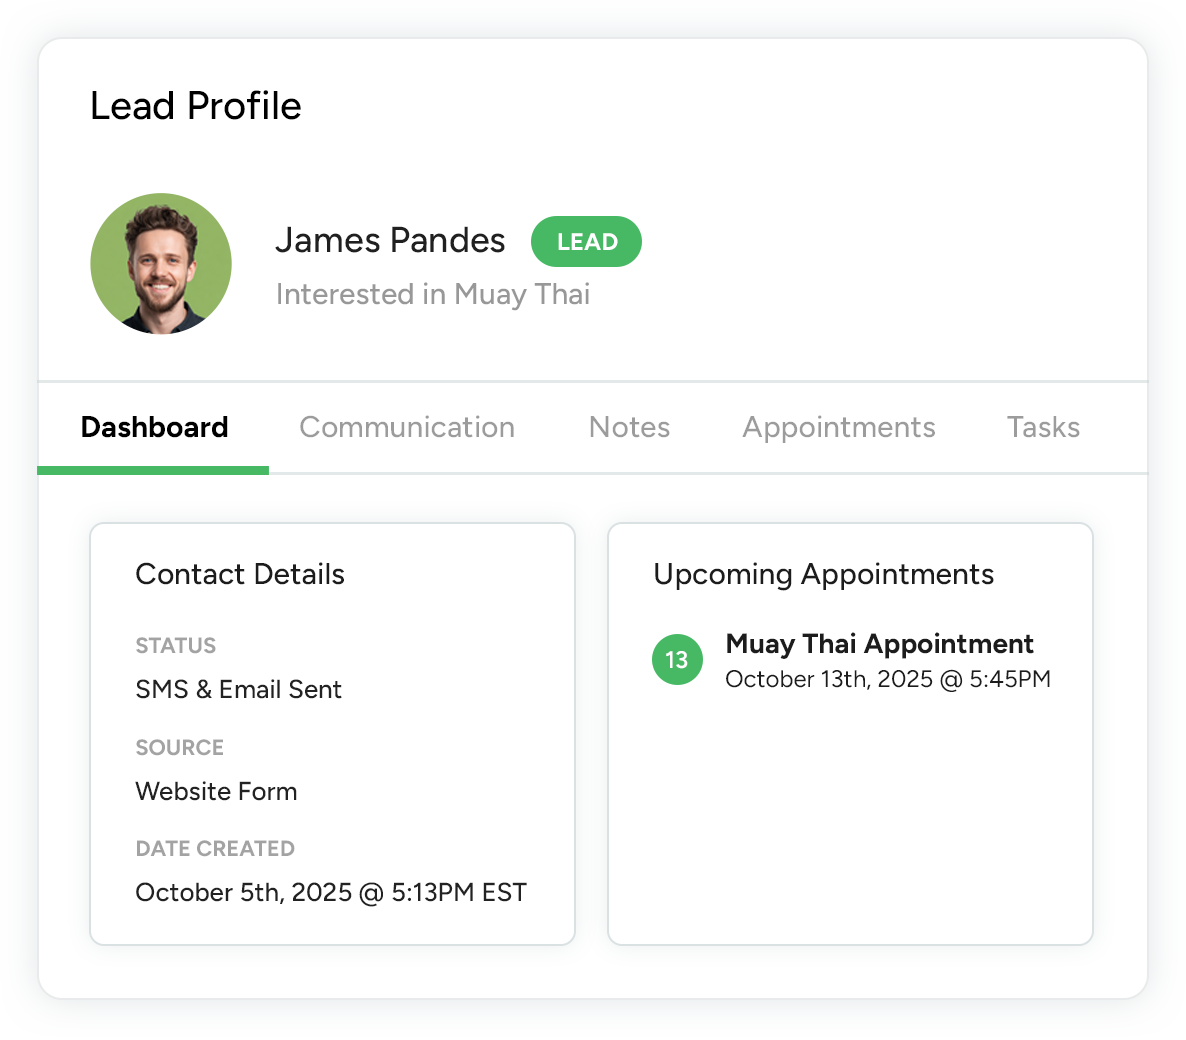
Task: Click the Upcoming Appointments heading
Action: coord(823,574)
